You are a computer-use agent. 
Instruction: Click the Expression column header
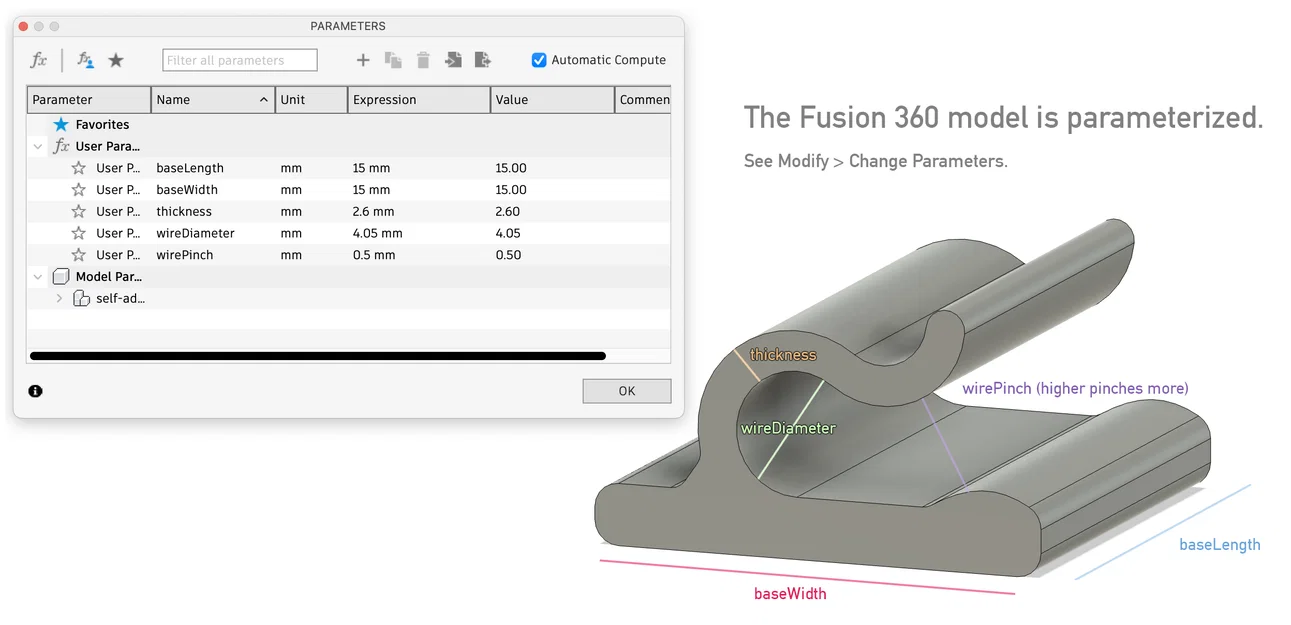tap(420, 100)
